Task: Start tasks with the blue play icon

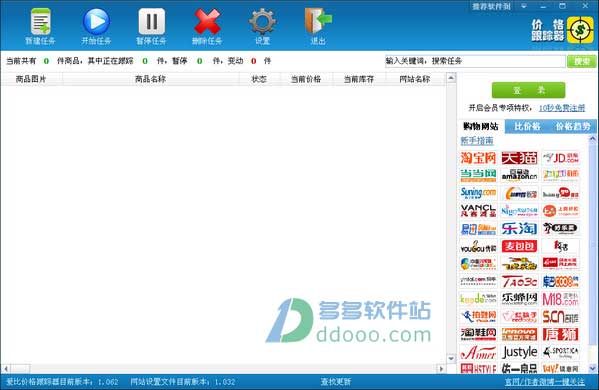Action: click(x=96, y=22)
